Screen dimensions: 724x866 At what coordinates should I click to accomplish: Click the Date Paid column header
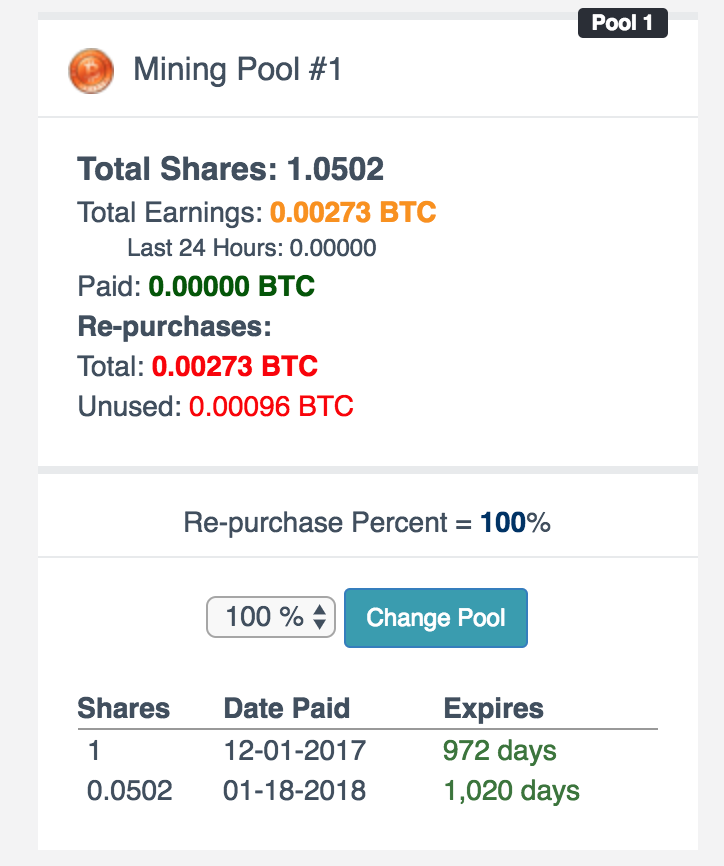pyautogui.click(x=287, y=708)
